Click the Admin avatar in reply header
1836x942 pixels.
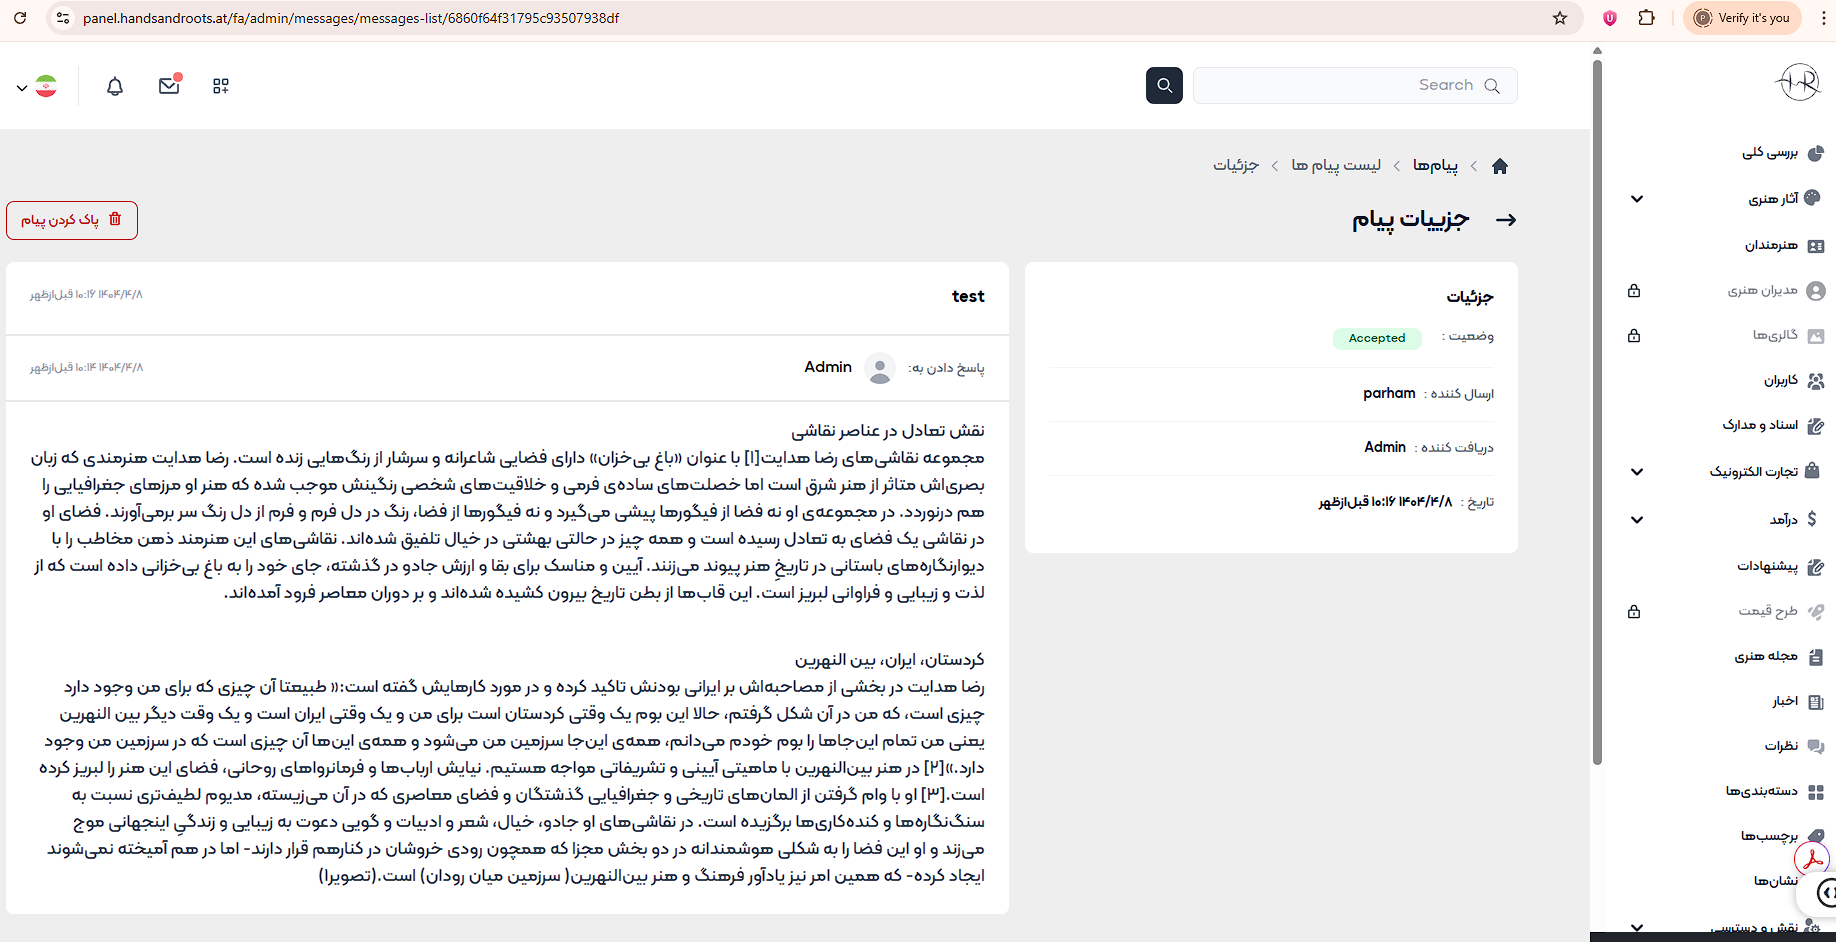880,368
